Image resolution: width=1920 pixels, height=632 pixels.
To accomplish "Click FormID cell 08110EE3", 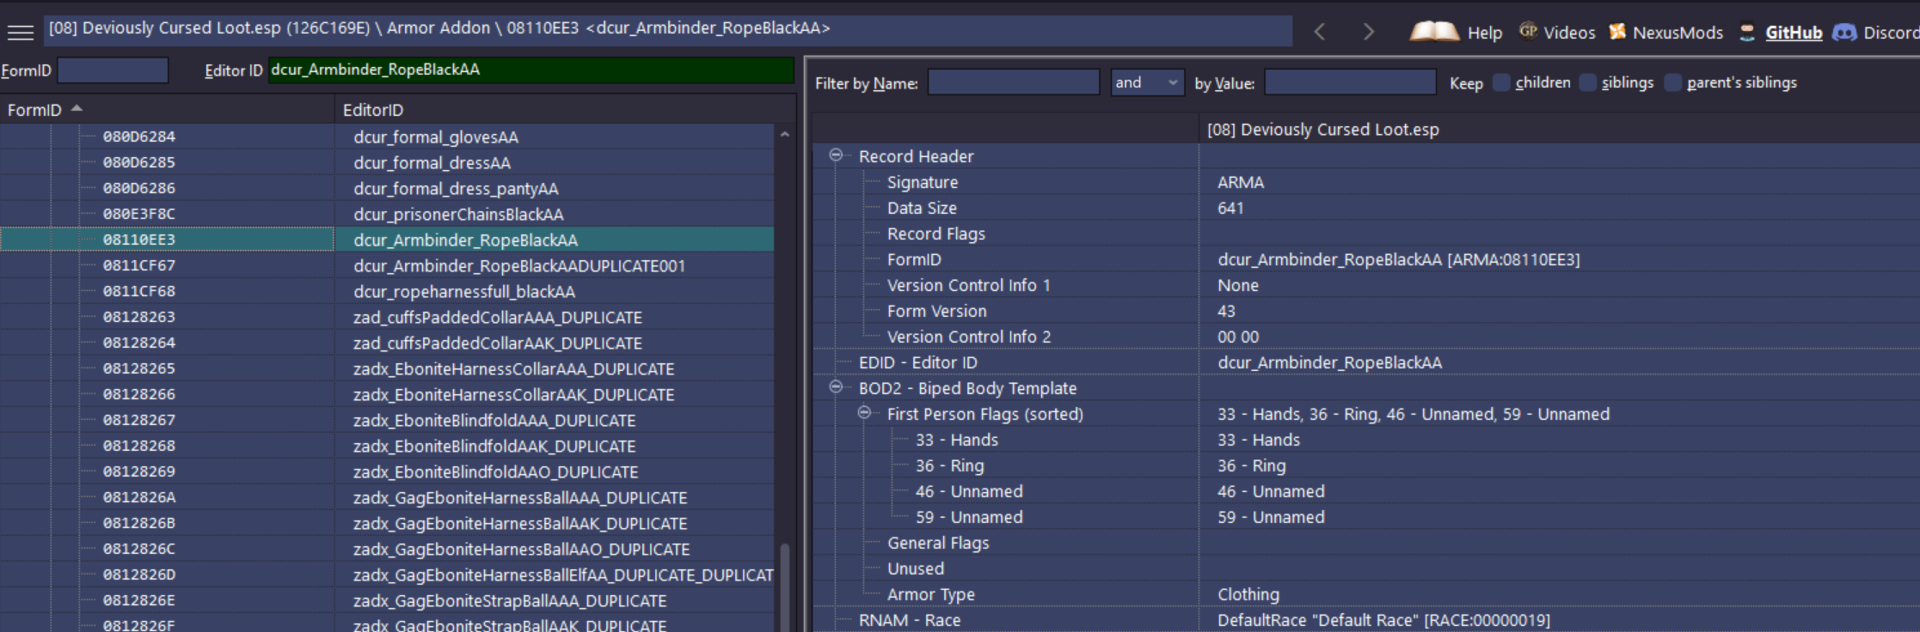I will pos(139,240).
